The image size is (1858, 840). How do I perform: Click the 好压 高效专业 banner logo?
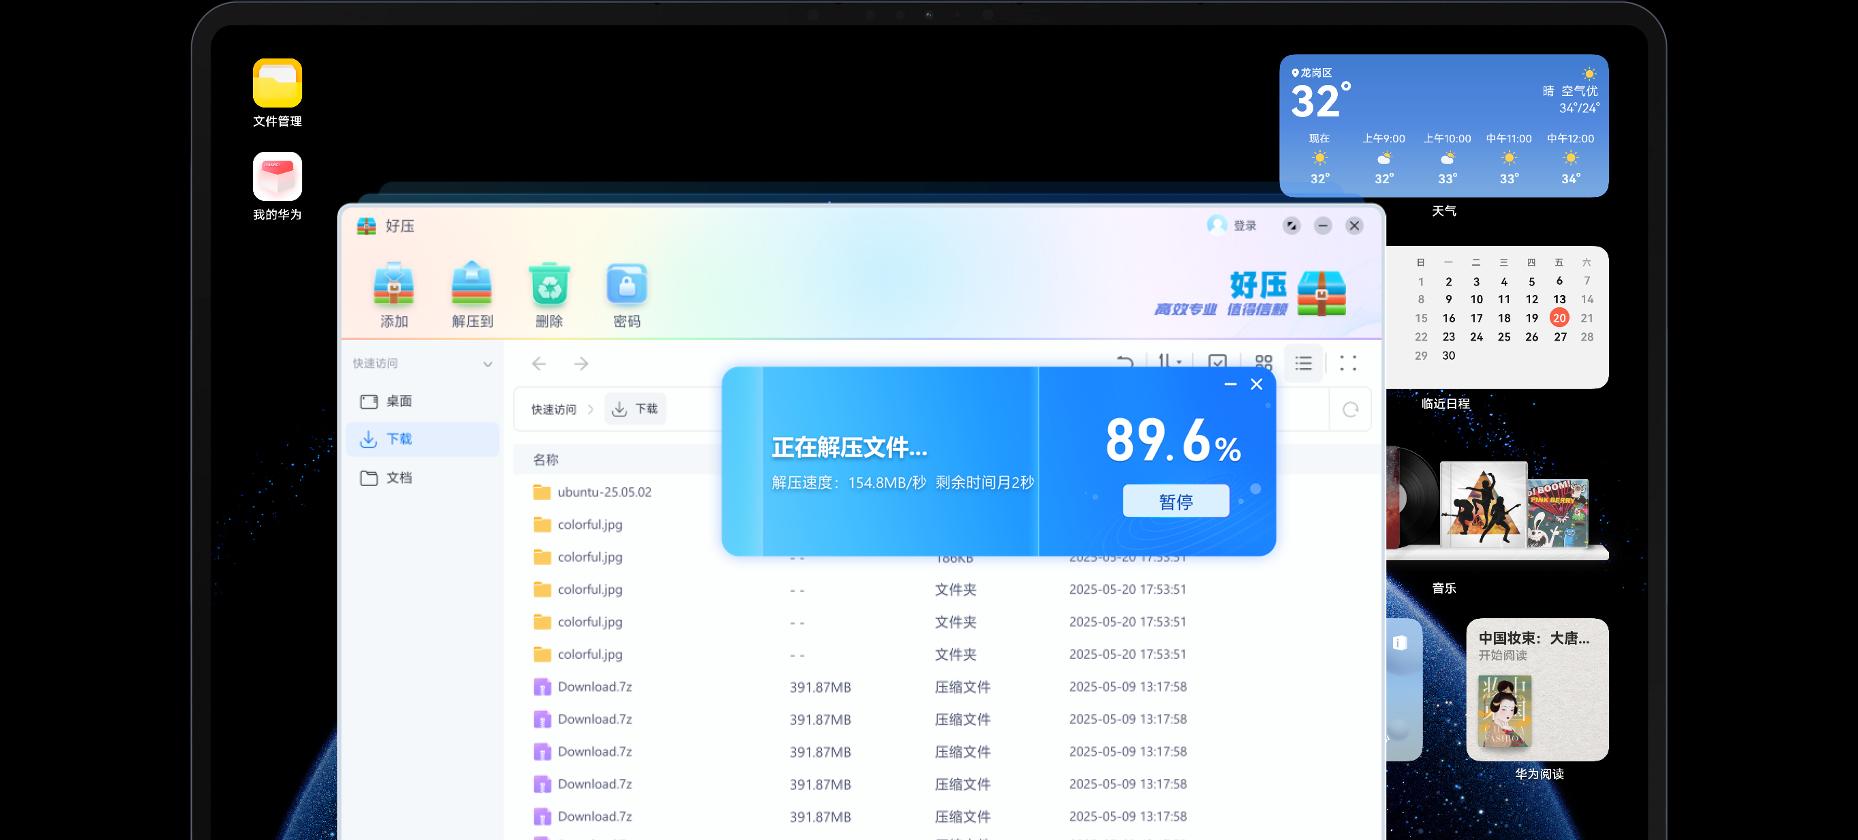(1251, 293)
